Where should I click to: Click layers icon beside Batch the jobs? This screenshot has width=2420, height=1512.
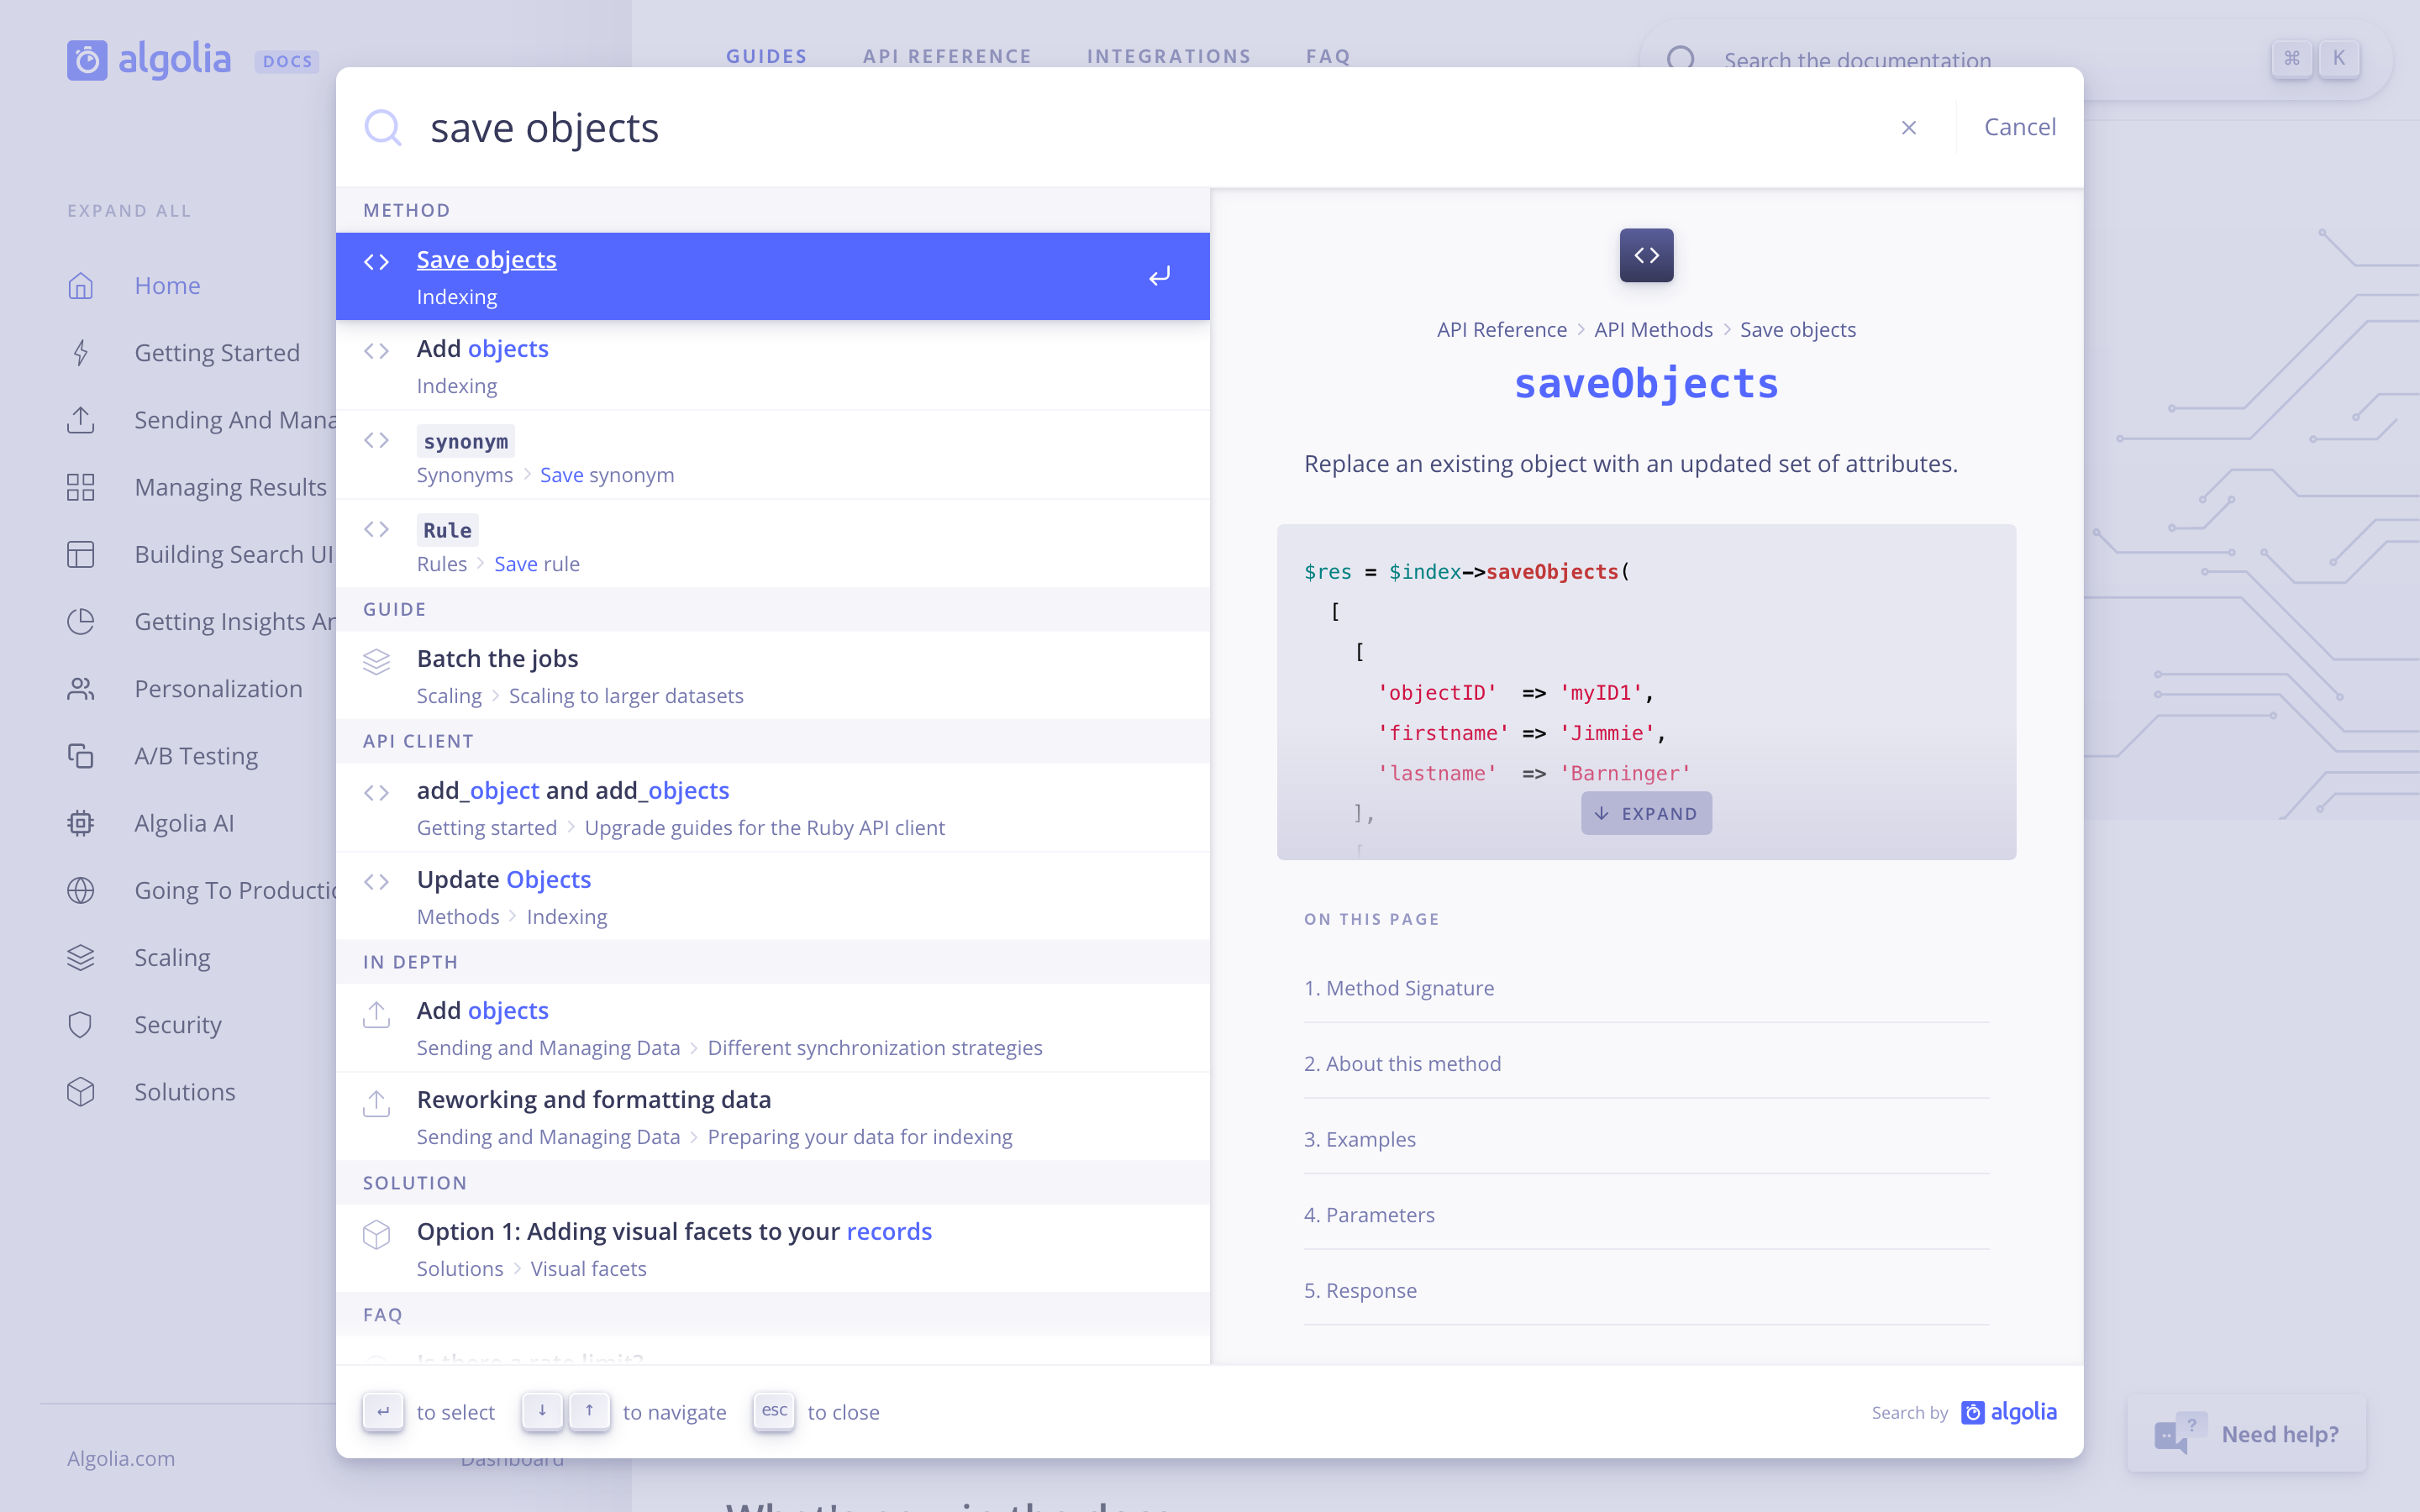tap(376, 661)
